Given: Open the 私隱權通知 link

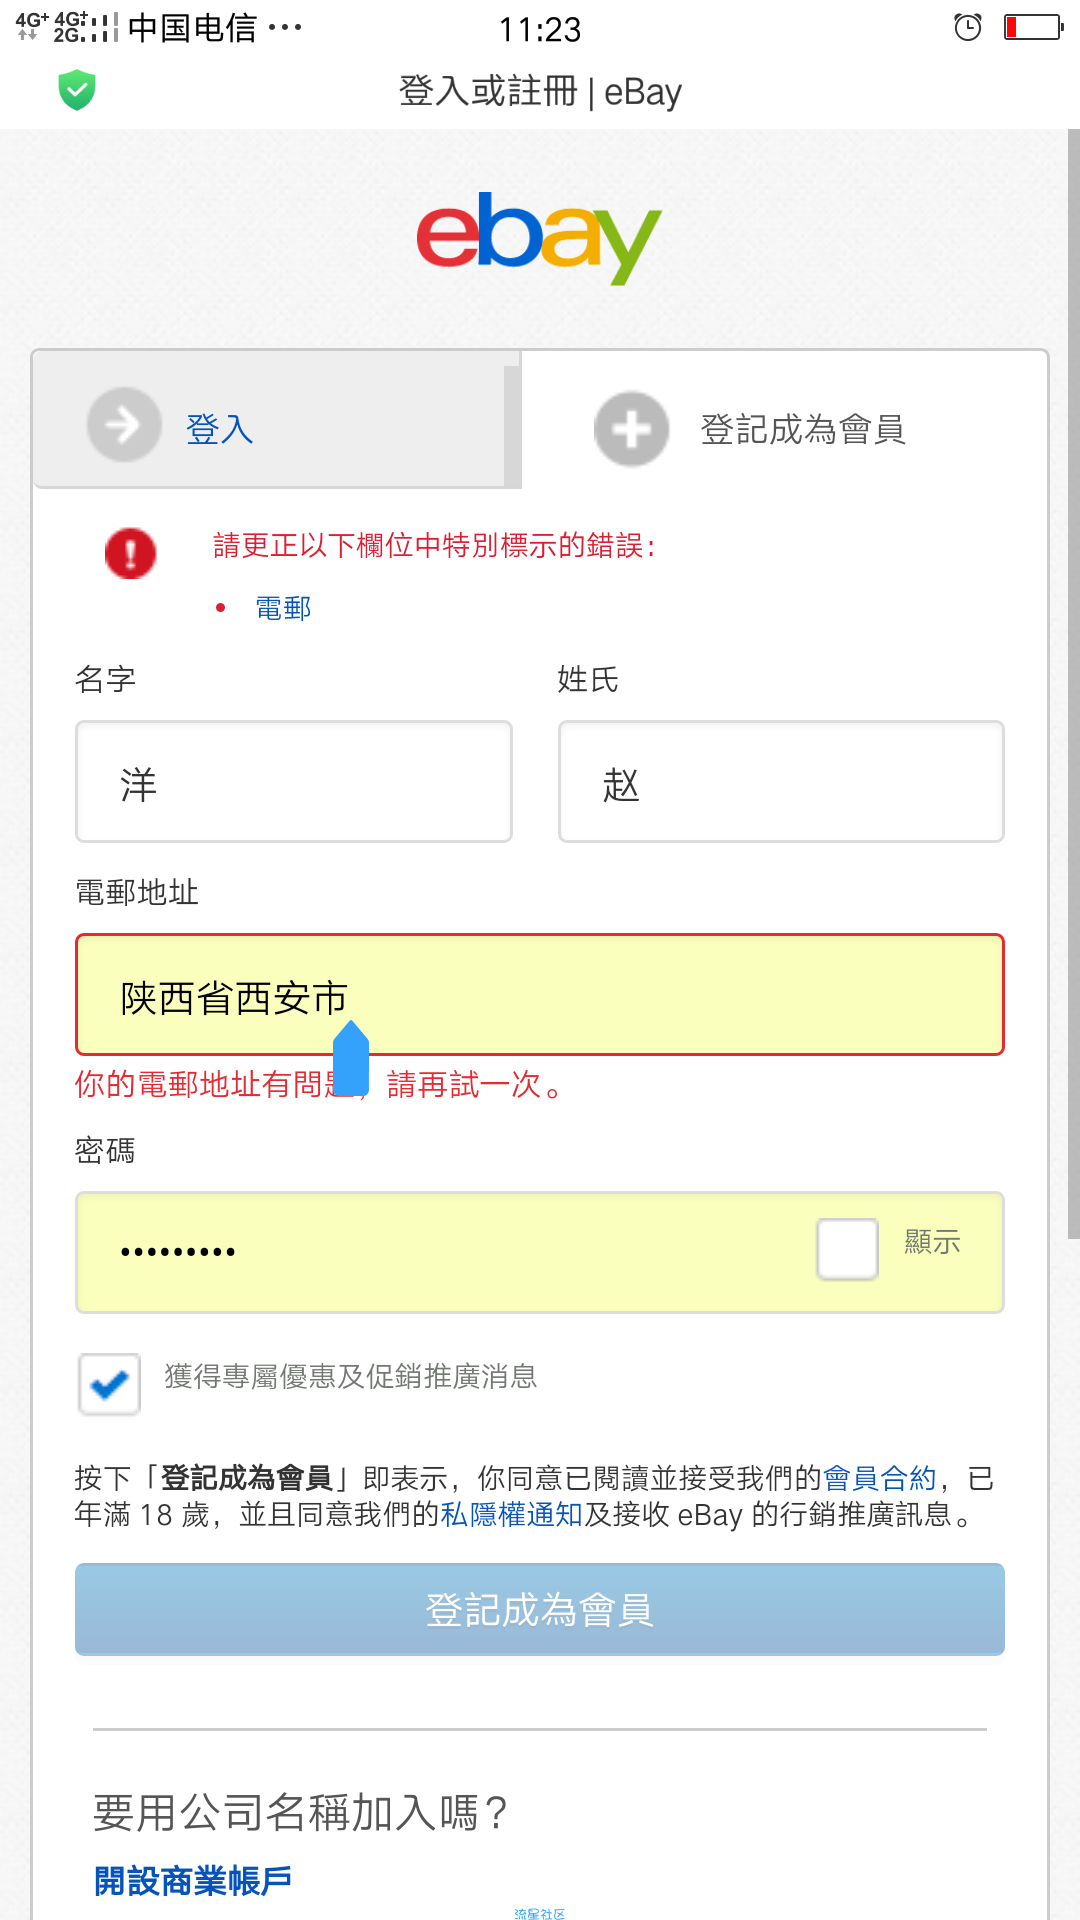Looking at the screenshot, I should pos(511,1514).
